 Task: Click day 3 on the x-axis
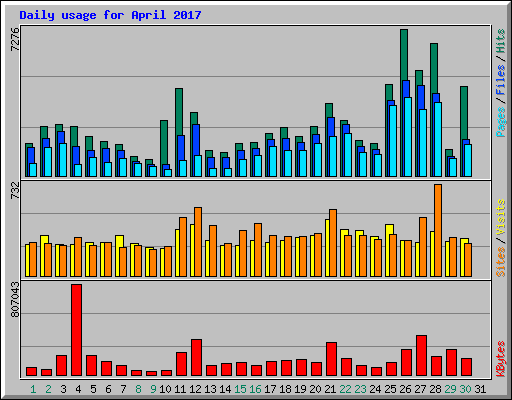[x=63, y=389]
